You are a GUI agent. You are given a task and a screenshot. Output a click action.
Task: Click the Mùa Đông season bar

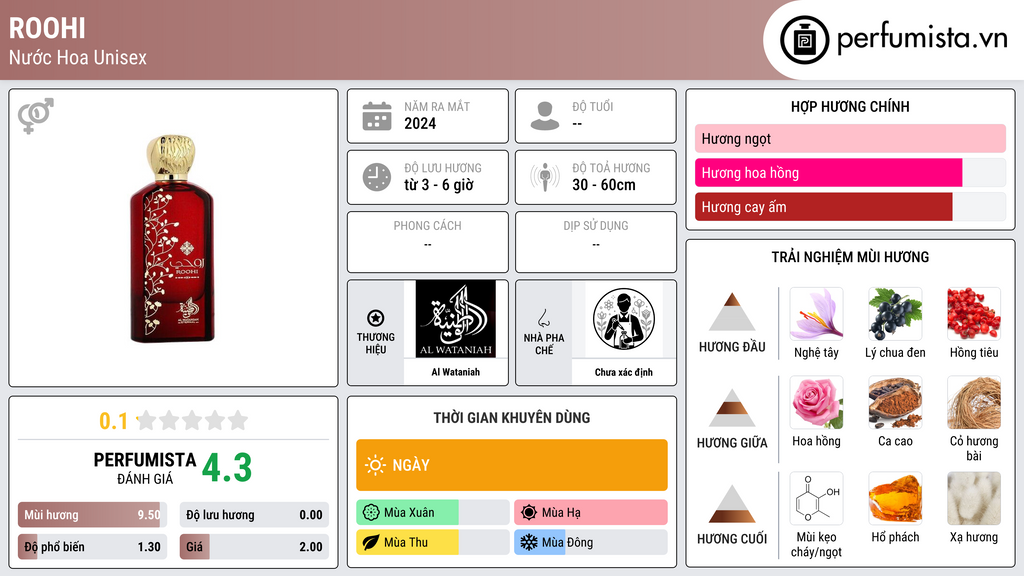[591, 542]
